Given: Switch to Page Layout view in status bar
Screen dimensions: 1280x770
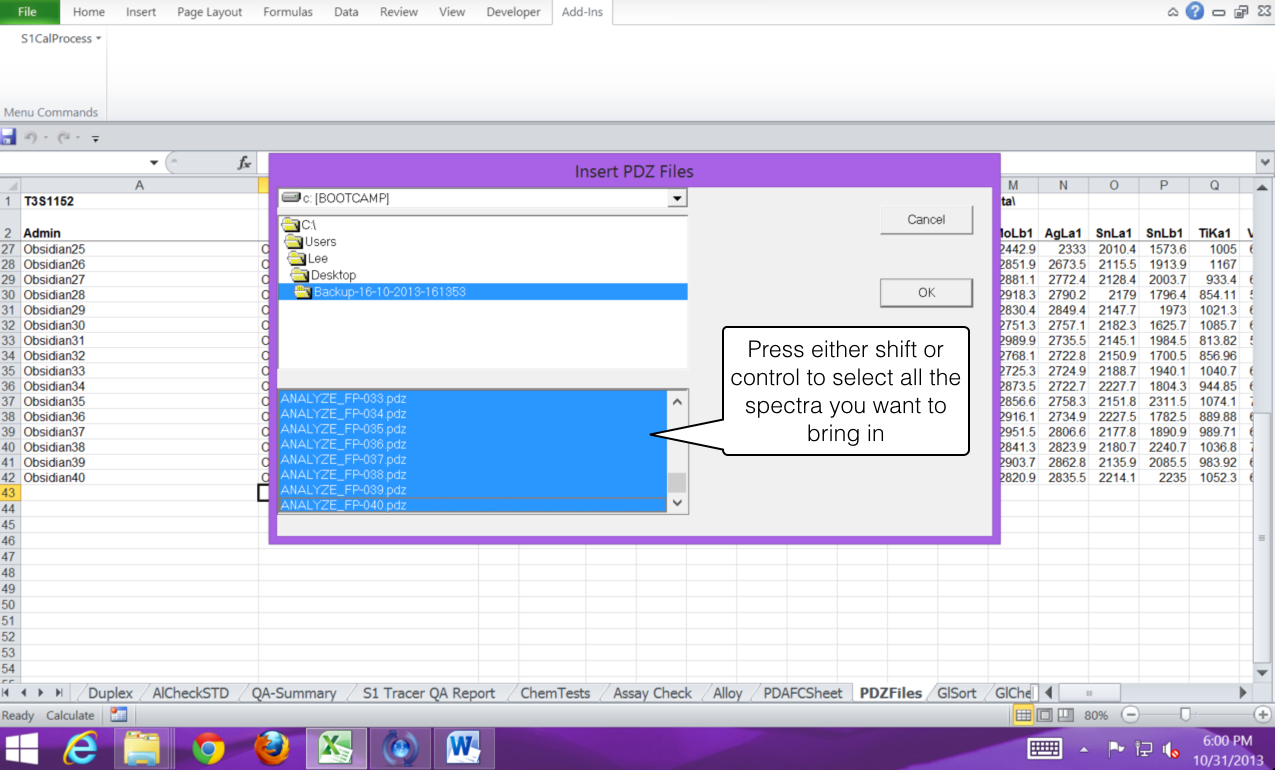Looking at the screenshot, I should click(x=1044, y=715).
